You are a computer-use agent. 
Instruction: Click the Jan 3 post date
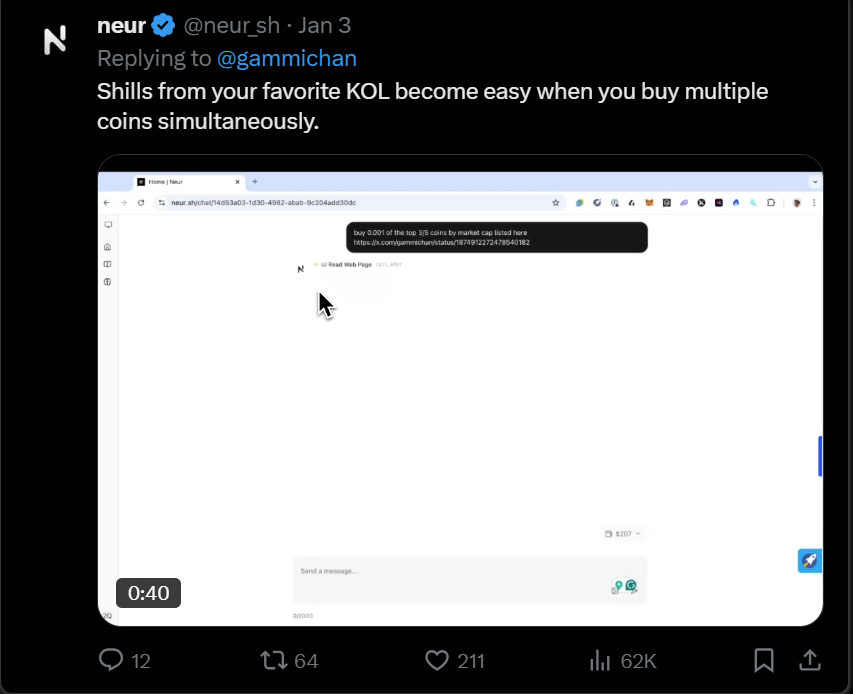pos(324,26)
